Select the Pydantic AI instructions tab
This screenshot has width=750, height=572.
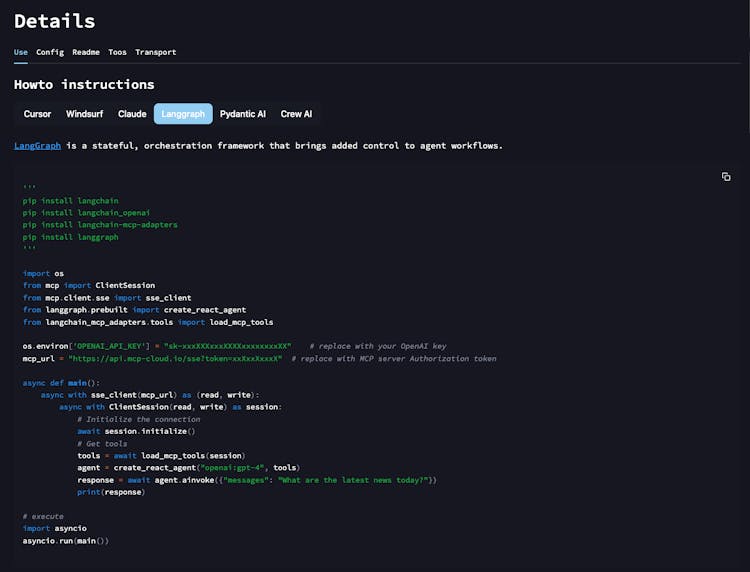(243, 114)
